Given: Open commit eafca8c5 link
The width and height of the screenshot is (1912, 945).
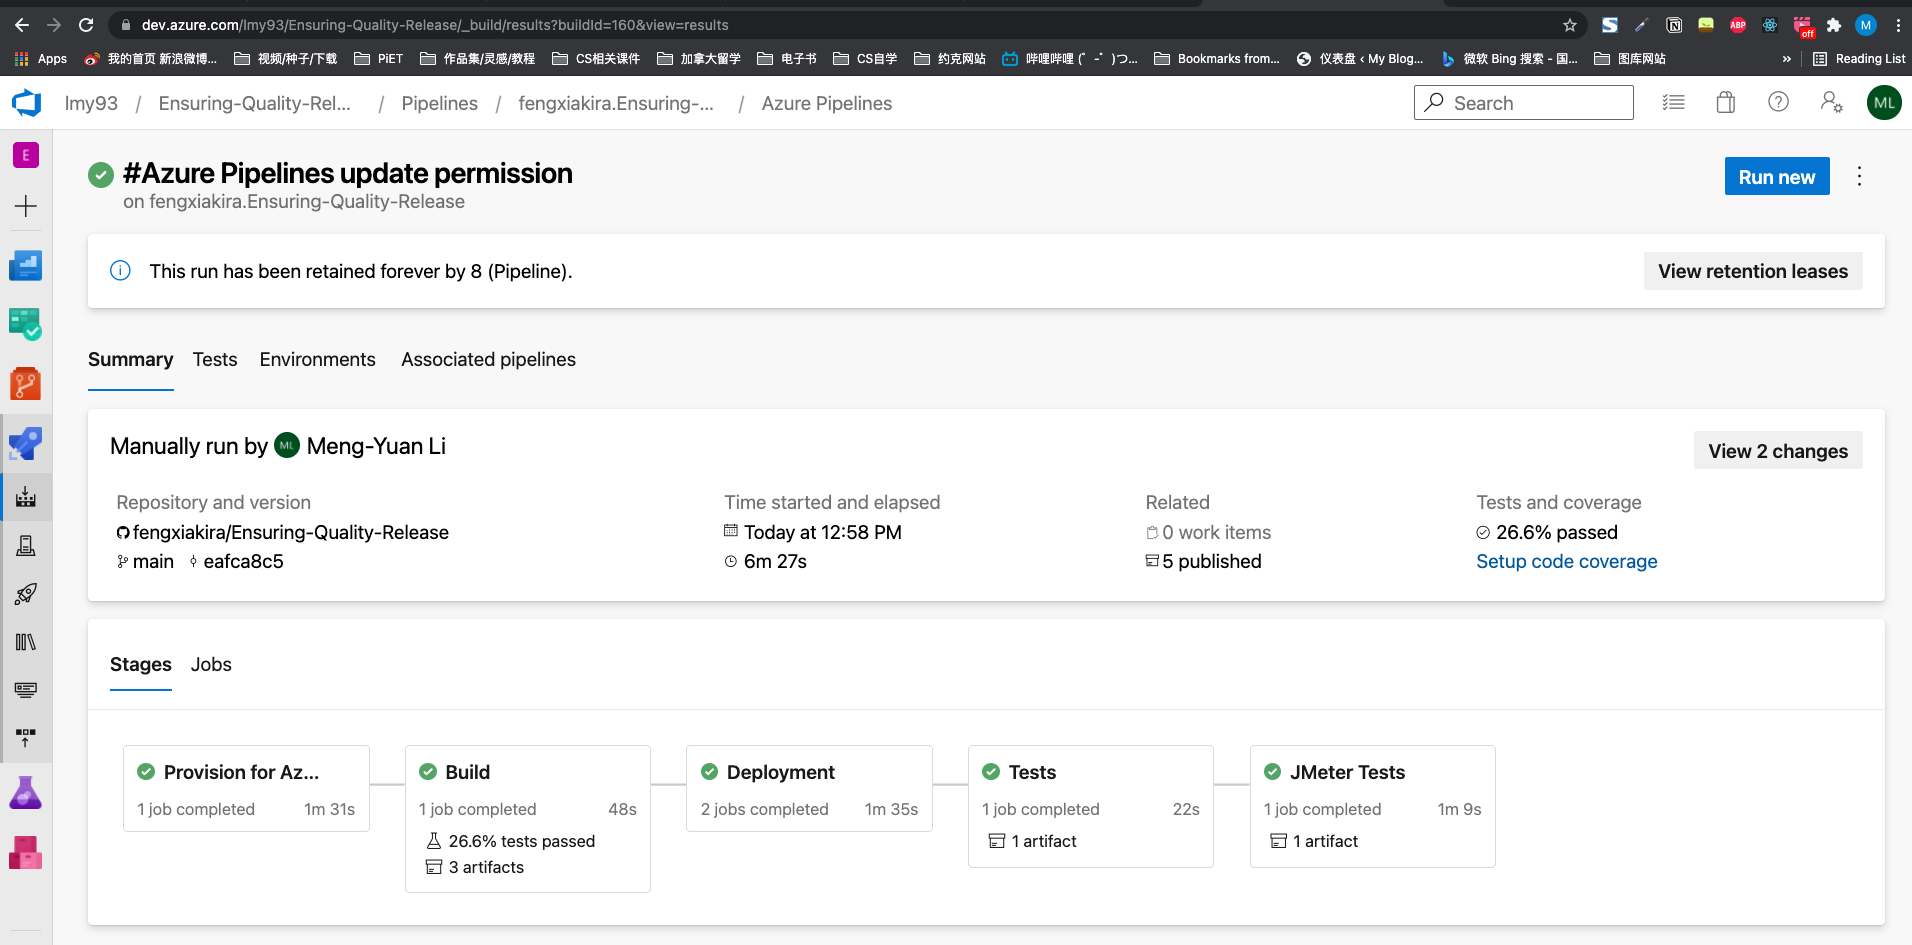Looking at the screenshot, I should (x=243, y=561).
